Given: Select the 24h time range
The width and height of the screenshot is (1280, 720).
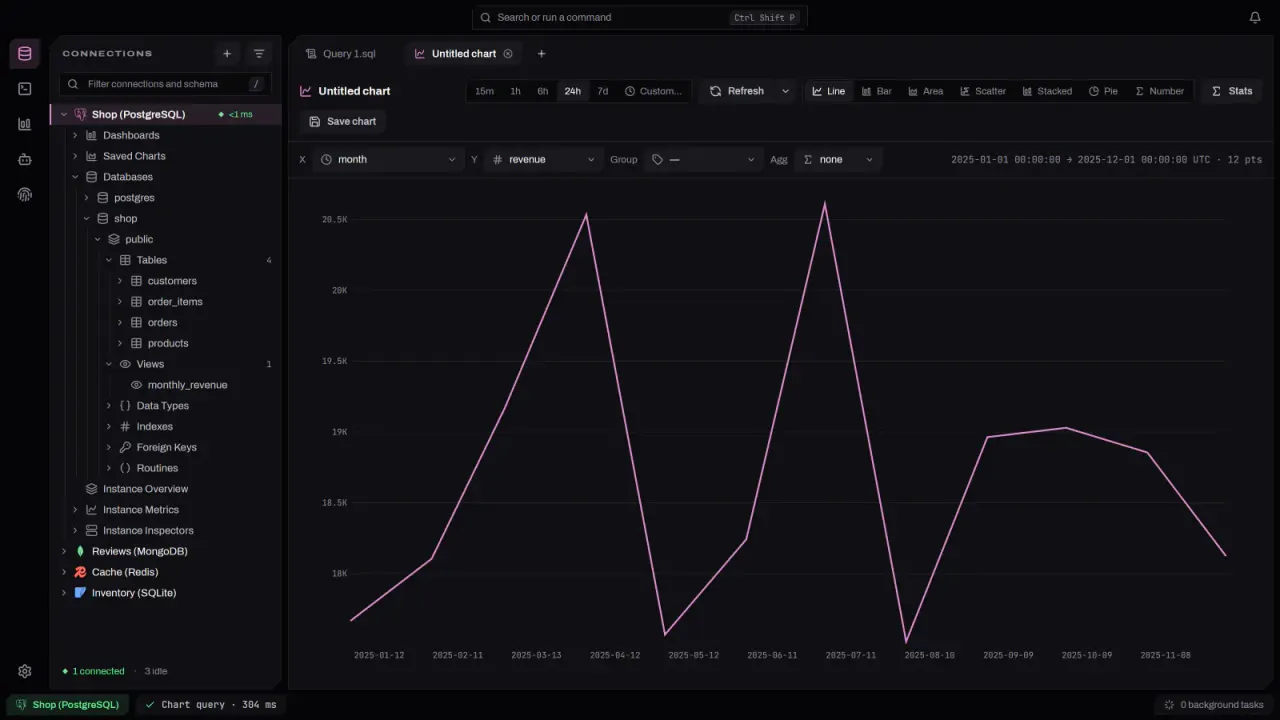Looking at the screenshot, I should point(572,91).
